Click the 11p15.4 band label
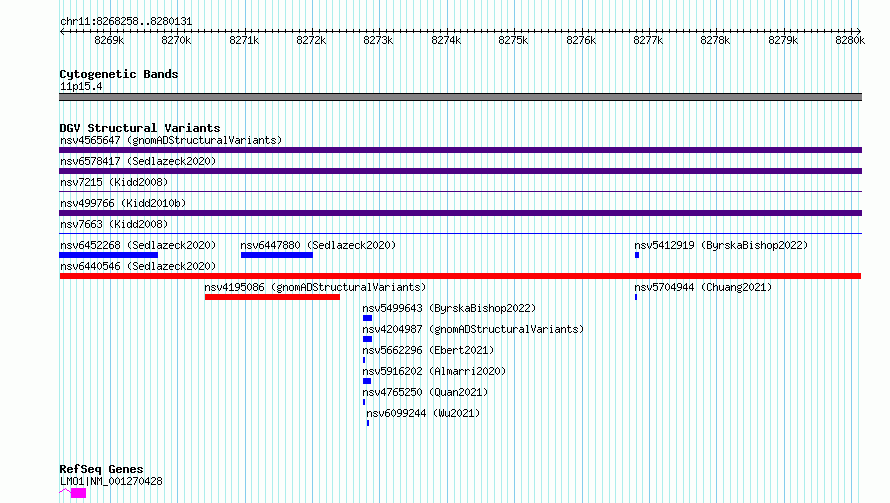The image size is (890, 503). click(x=81, y=86)
